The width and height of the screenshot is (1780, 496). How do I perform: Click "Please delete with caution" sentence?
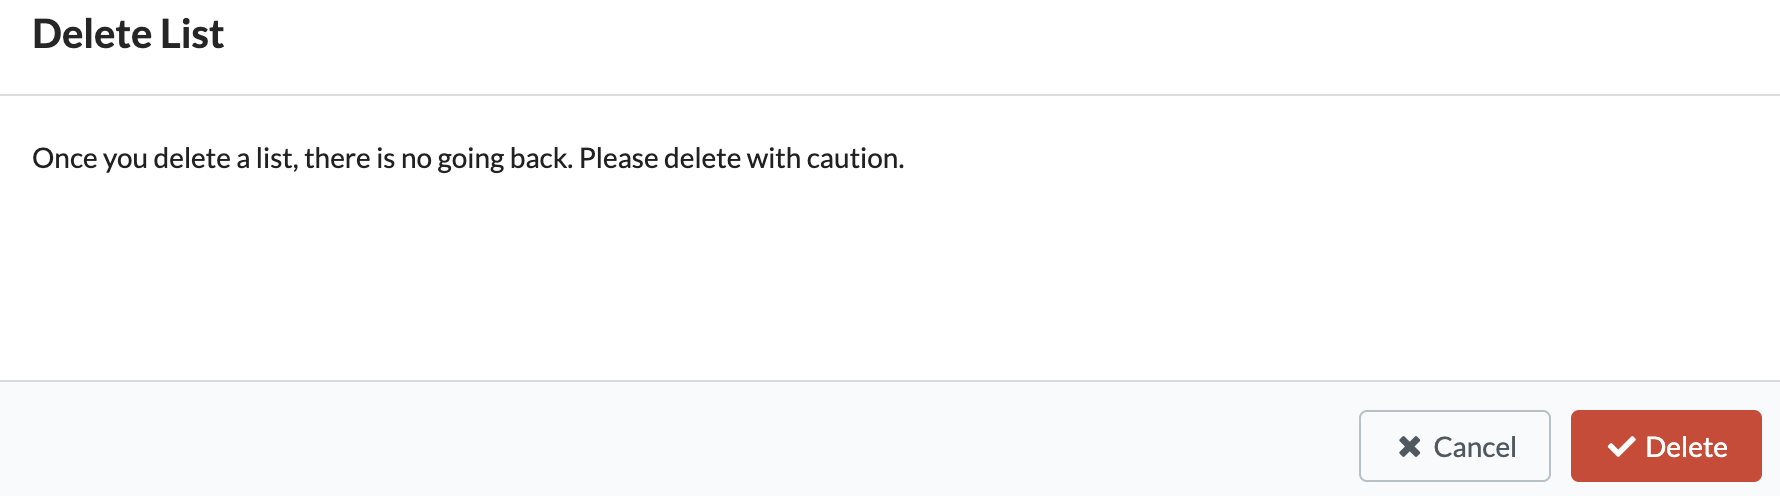(x=742, y=158)
